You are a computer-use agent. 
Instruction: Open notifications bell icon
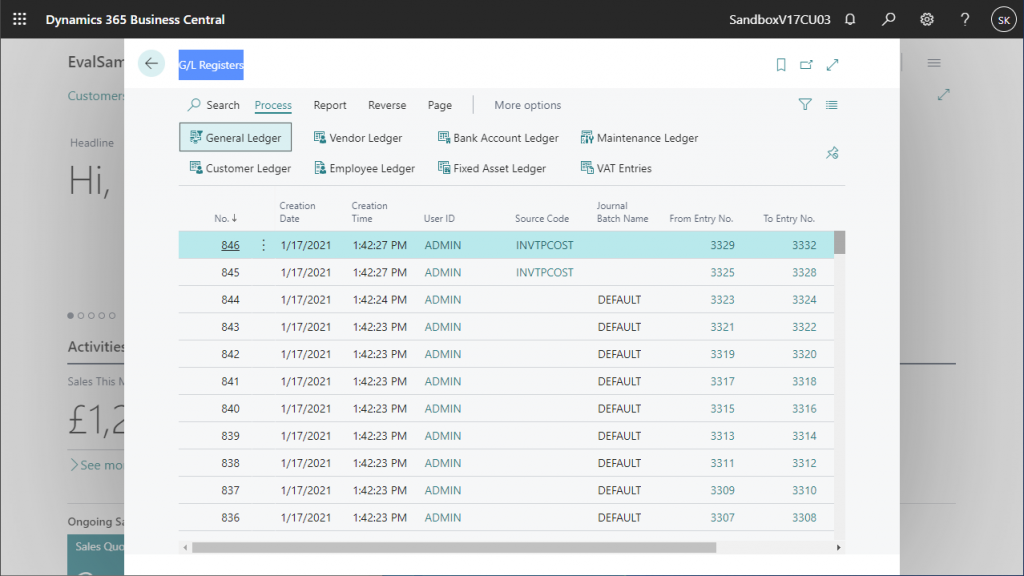tap(850, 19)
